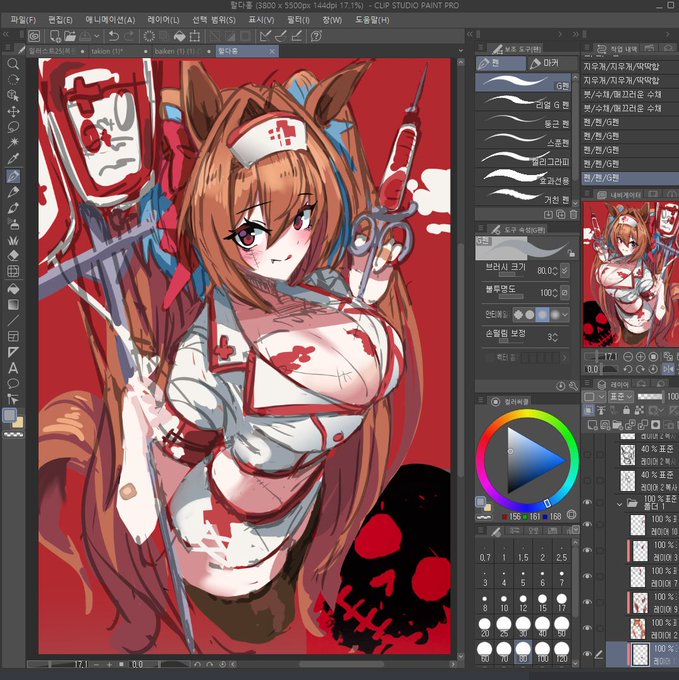679x680 pixels.
Task: Toggle lock layer padlock icon in Layer panel
Action: coord(626,409)
